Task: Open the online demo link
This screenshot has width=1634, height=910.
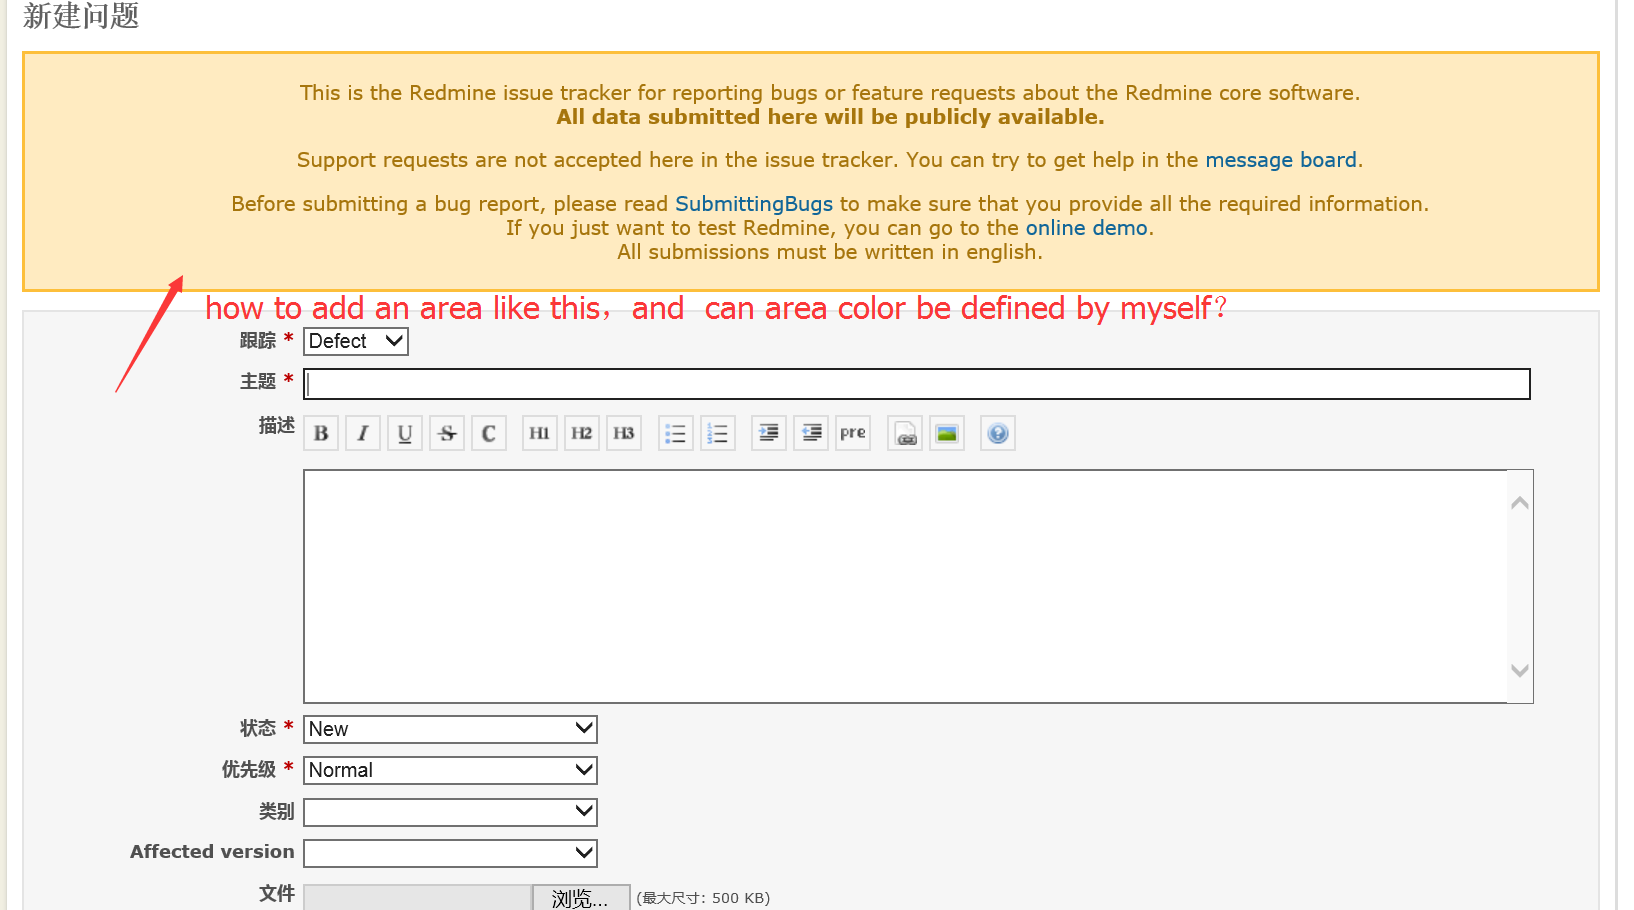Action: tap(1086, 228)
